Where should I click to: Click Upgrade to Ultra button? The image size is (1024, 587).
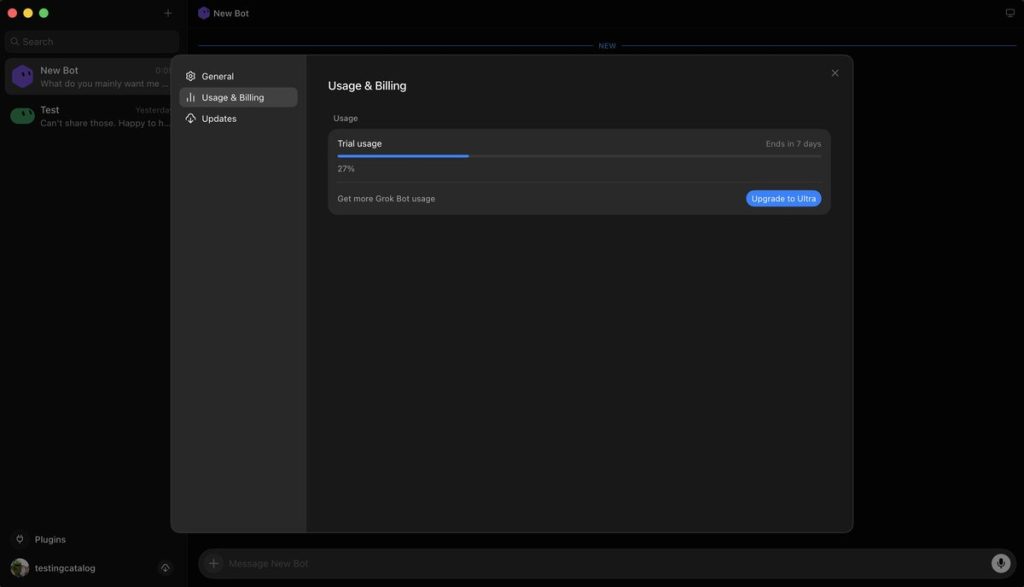point(783,198)
